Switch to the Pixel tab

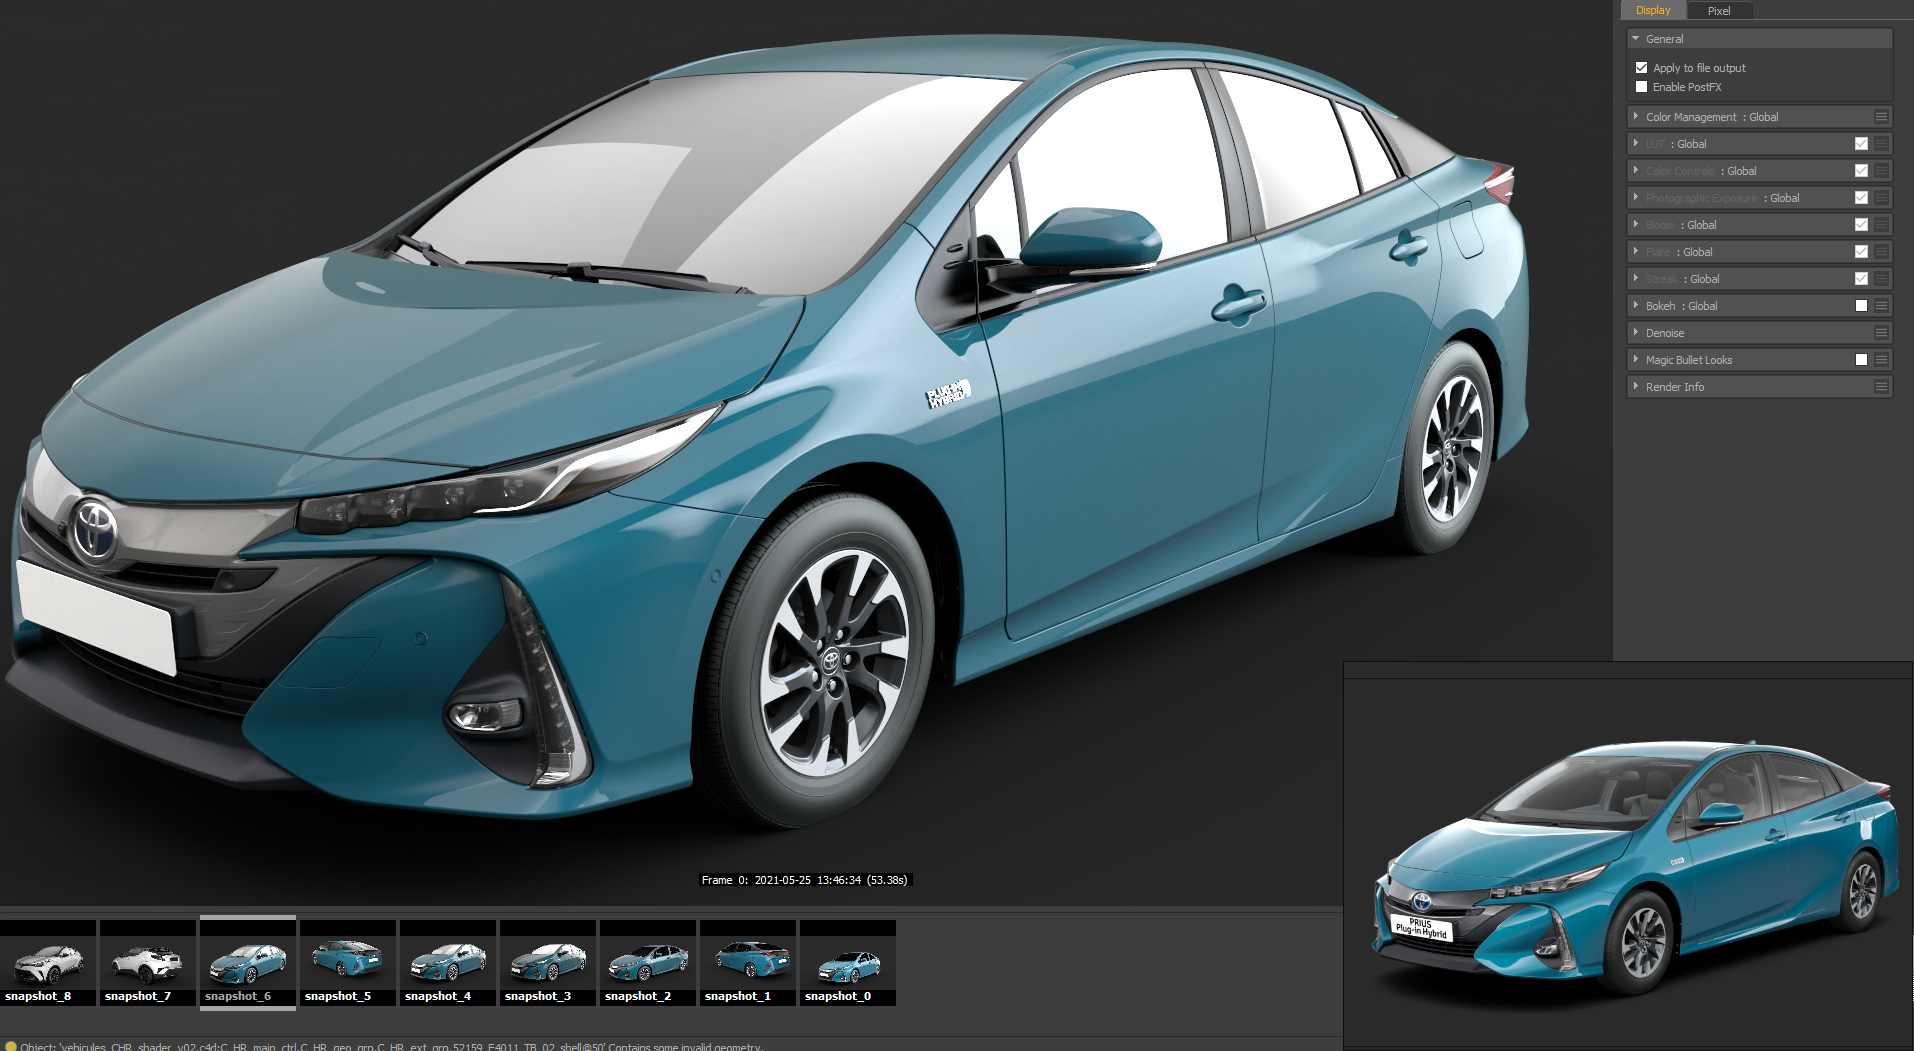(1718, 11)
